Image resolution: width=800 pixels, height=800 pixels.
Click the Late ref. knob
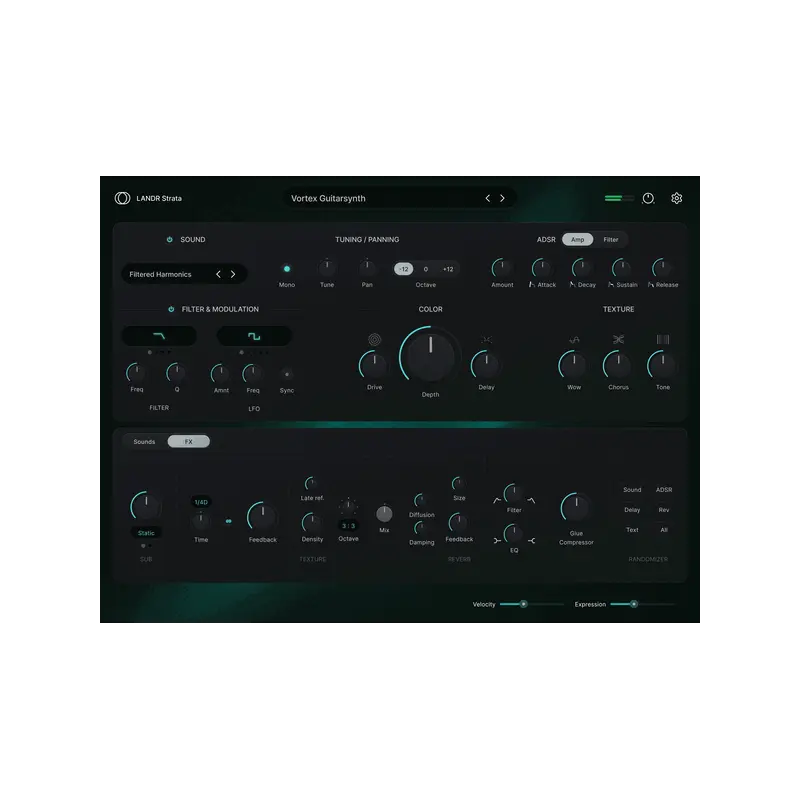point(312,484)
